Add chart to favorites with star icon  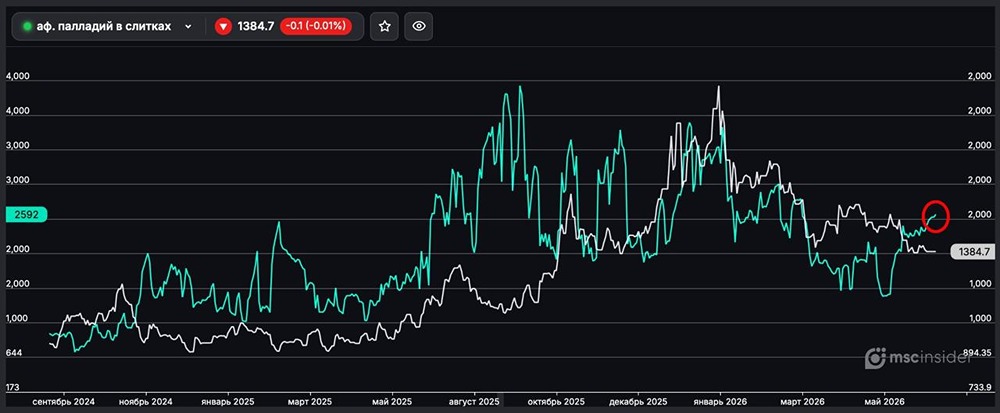(x=385, y=26)
